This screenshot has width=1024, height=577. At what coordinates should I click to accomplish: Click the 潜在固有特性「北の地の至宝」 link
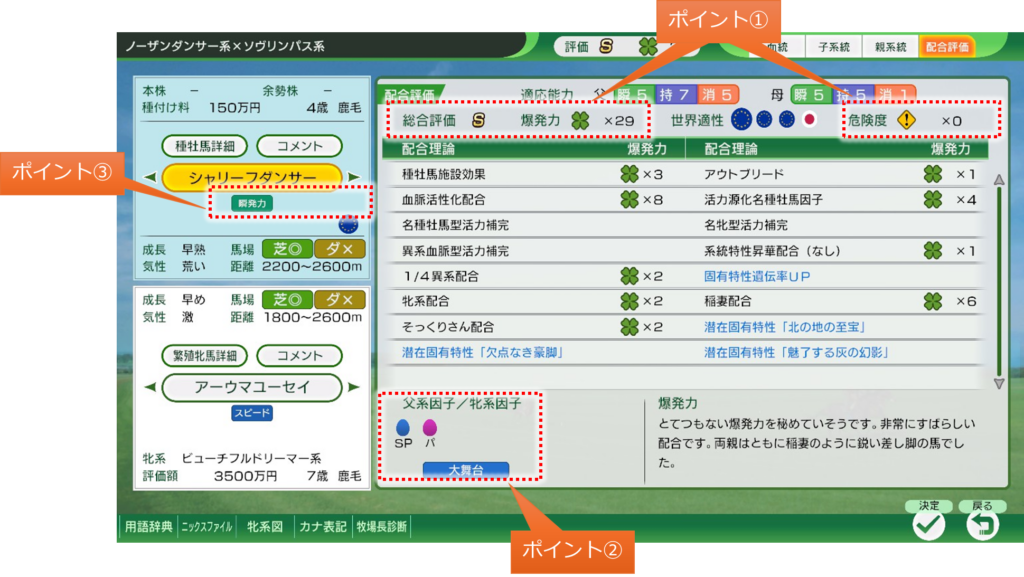[784, 327]
